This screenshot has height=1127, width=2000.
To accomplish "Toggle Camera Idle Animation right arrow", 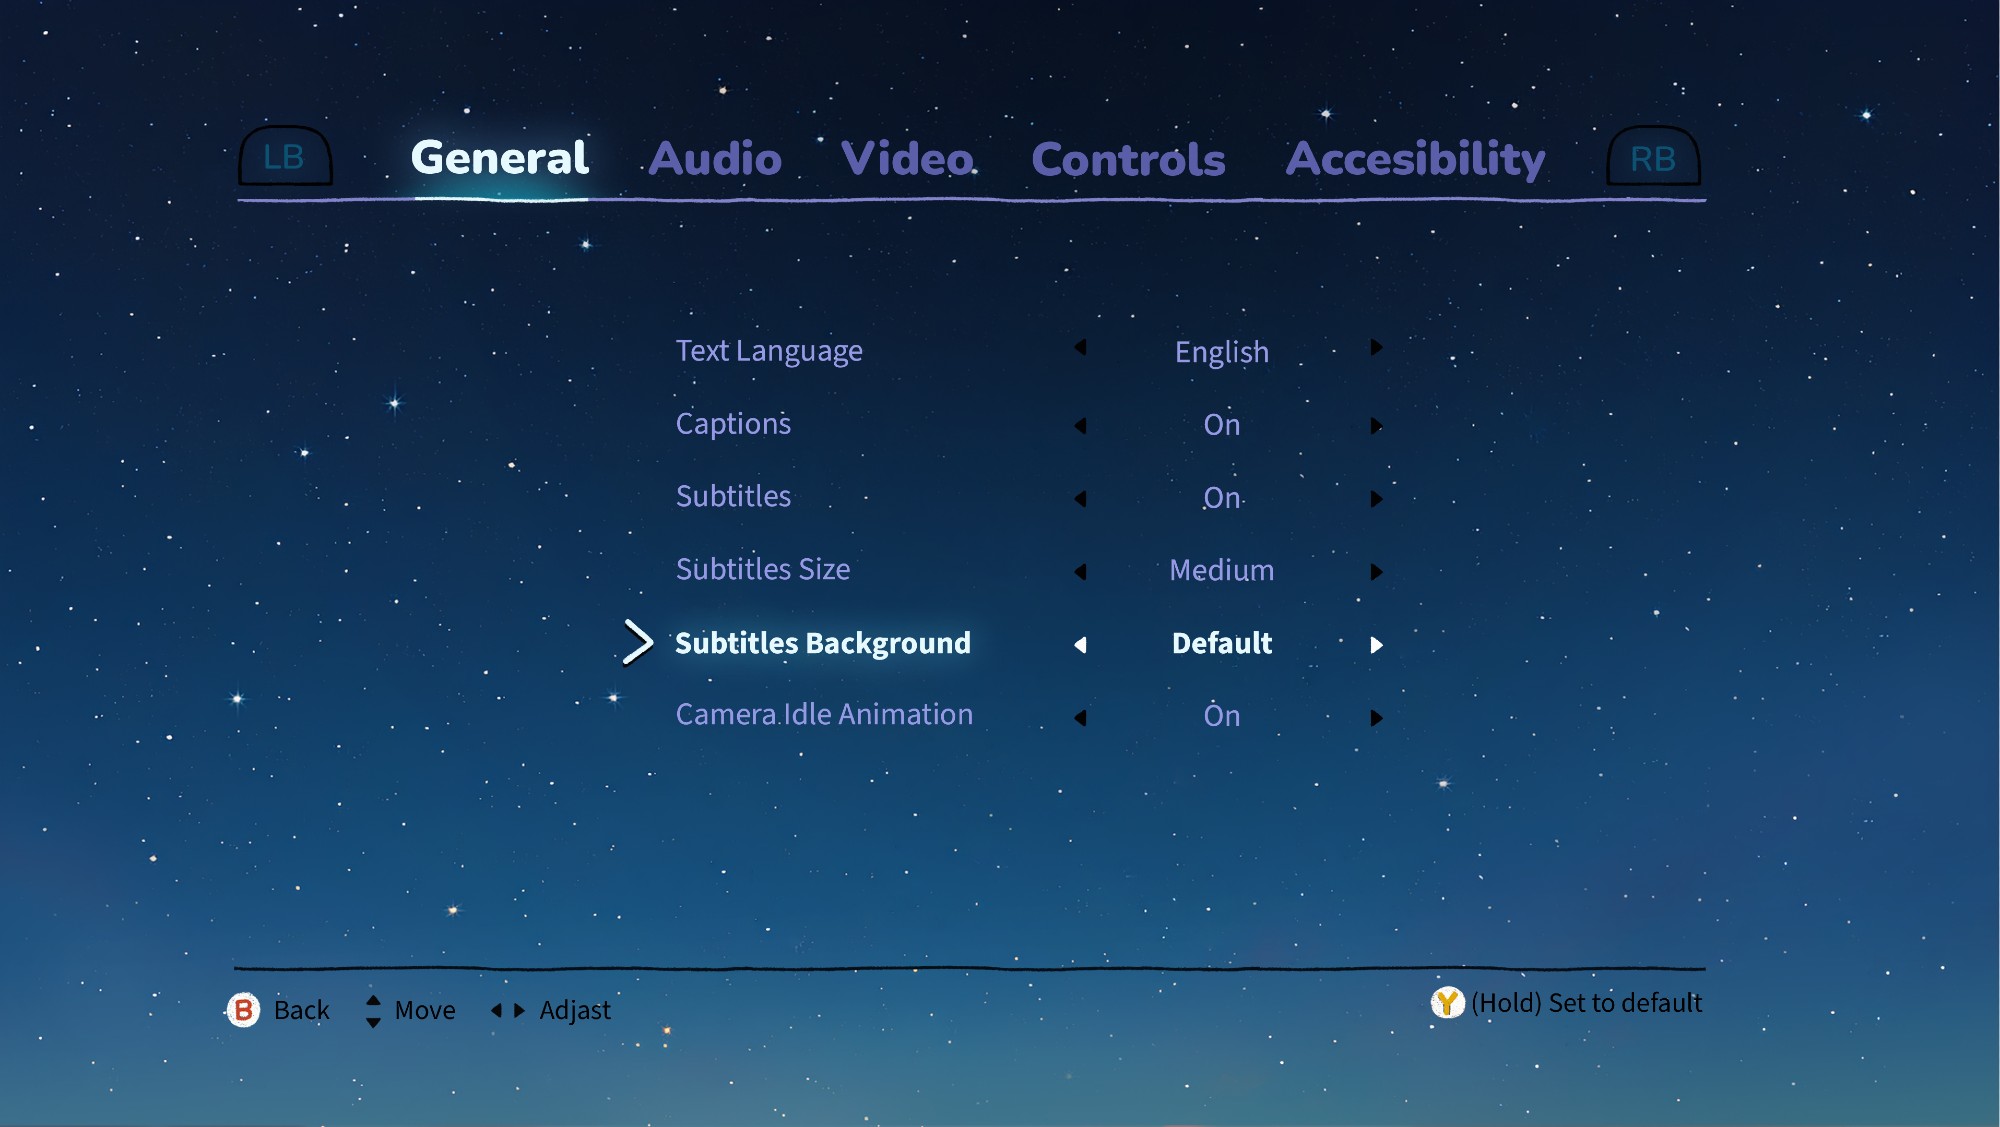I will [1376, 718].
